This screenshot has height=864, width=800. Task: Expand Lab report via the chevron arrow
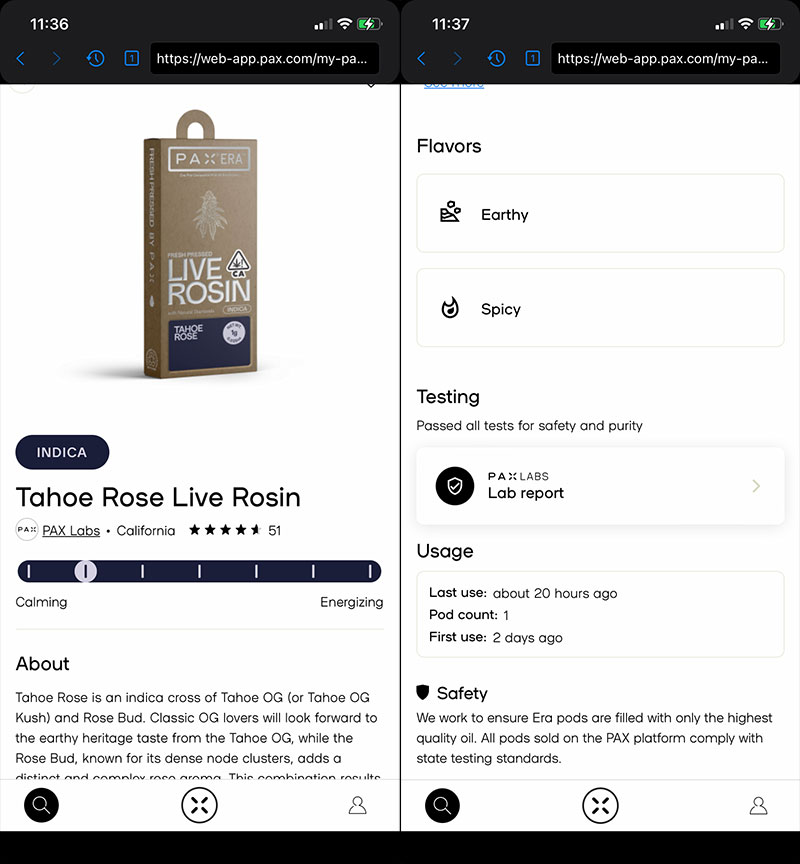tap(756, 486)
